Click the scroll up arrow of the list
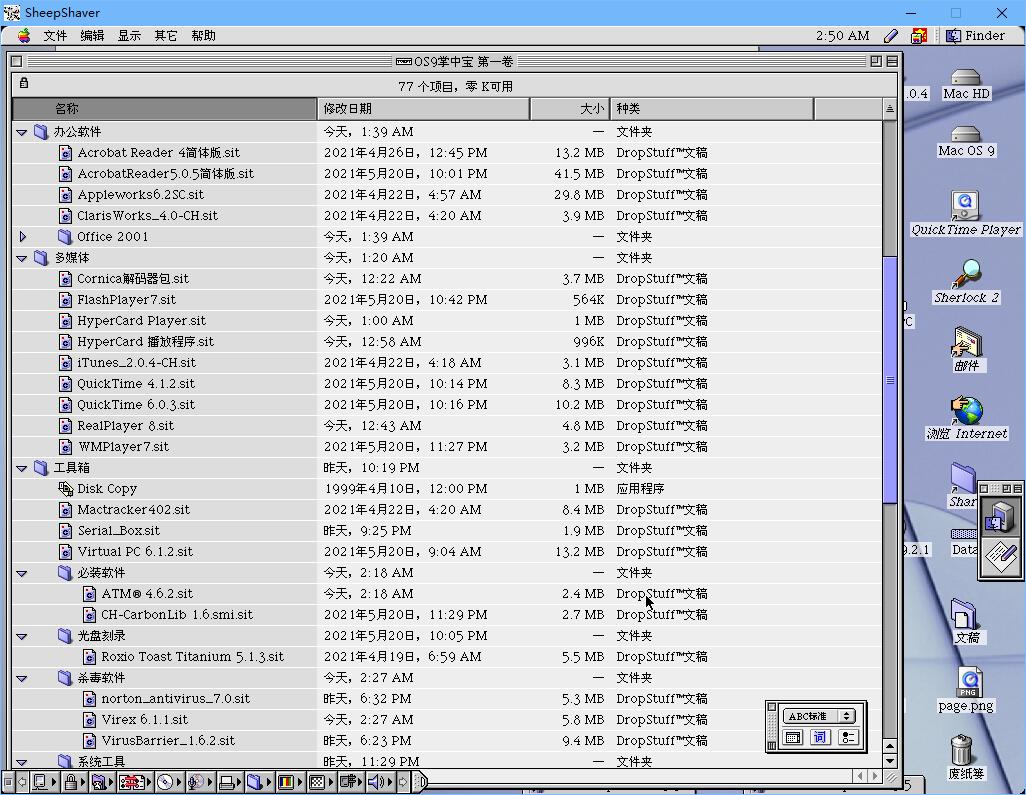Viewport: 1026px width, 795px height. [x=890, y=746]
